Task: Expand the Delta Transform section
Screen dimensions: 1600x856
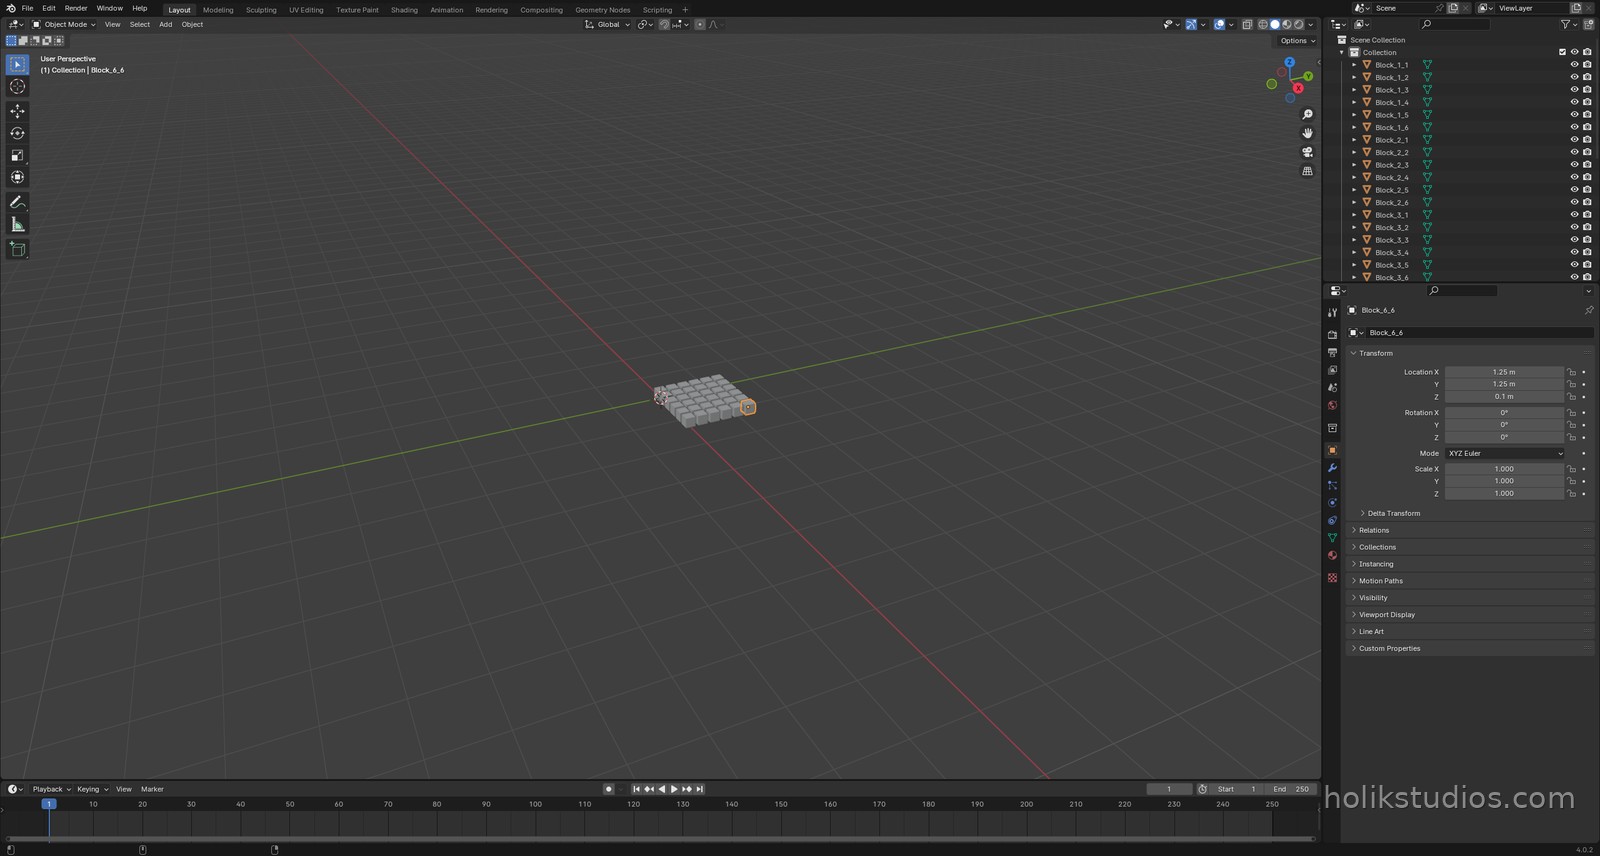Action: pyautogui.click(x=1391, y=513)
